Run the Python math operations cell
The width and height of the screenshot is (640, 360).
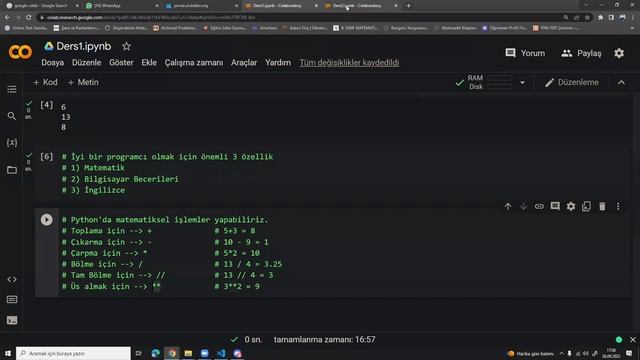click(x=47, y=220)
